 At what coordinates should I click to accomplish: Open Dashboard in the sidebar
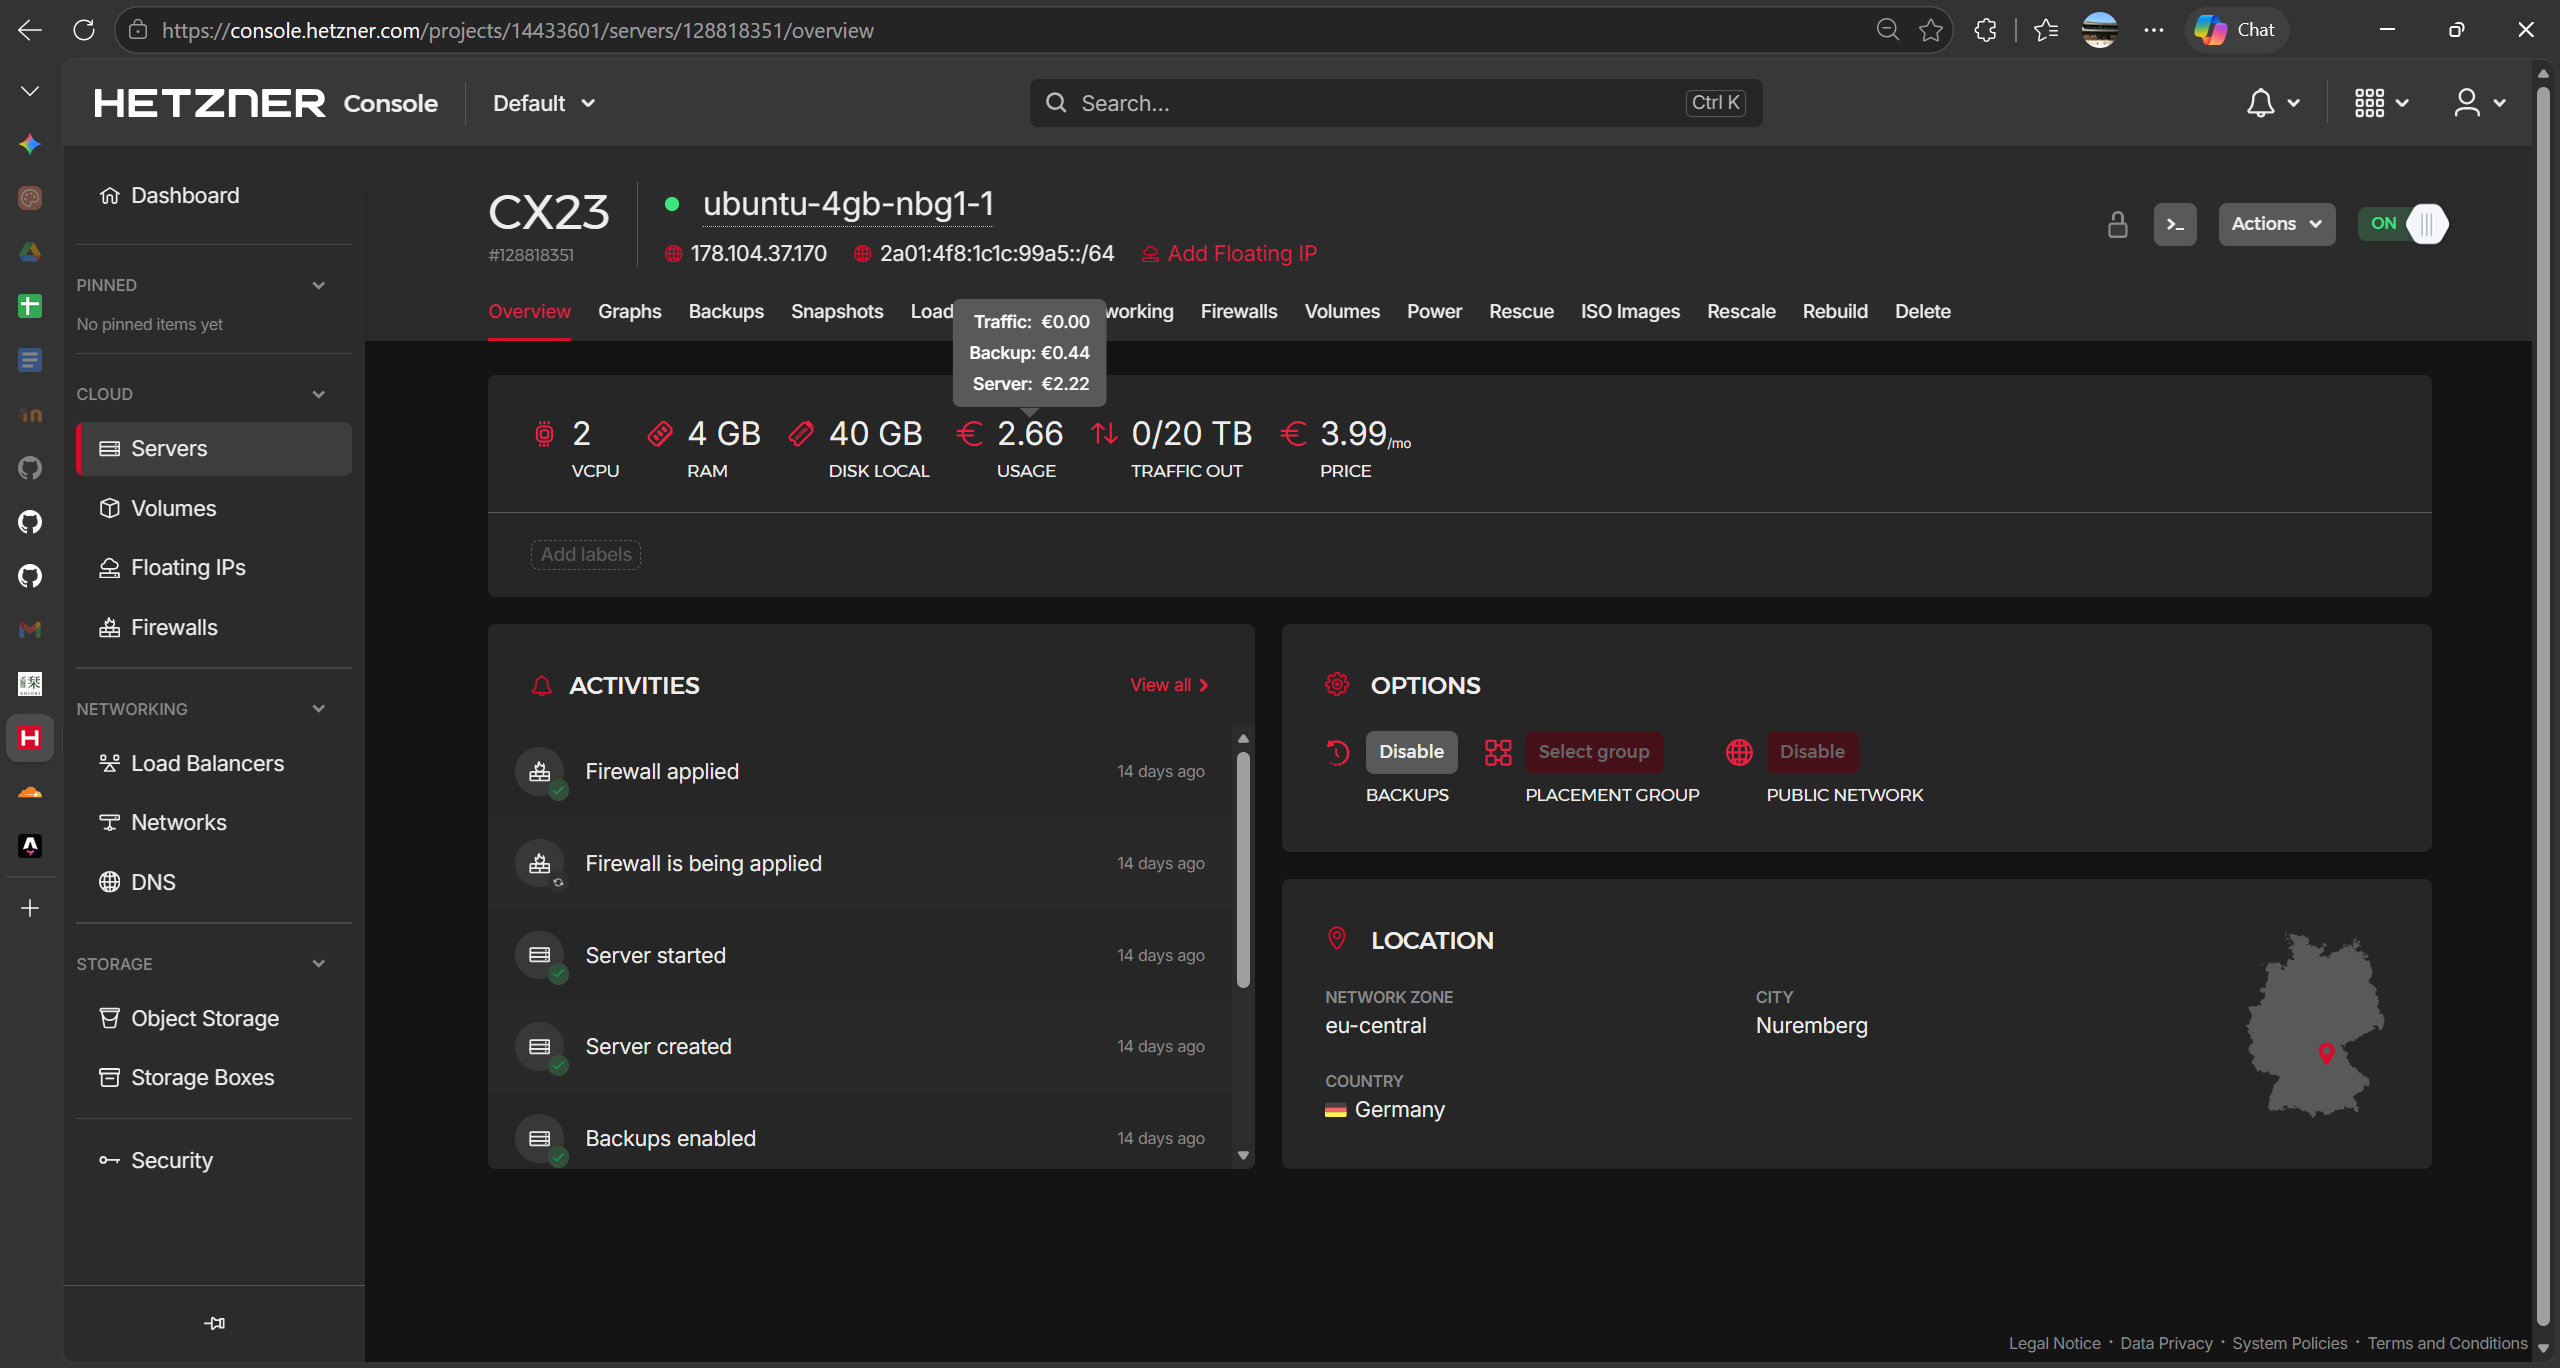coord(214,196)
